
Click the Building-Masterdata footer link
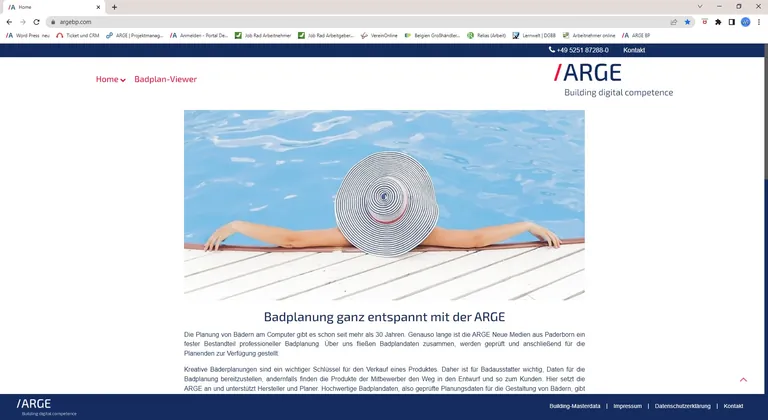click(574, 406)
